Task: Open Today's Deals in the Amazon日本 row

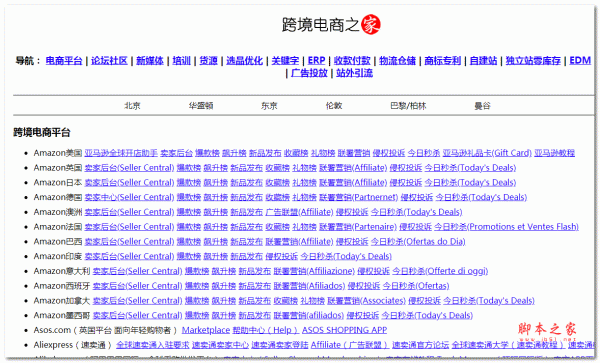Action: click(x=470, y=182)
